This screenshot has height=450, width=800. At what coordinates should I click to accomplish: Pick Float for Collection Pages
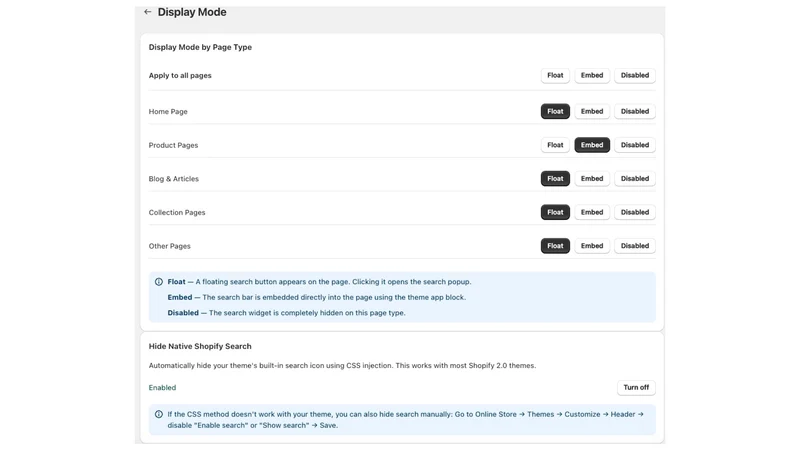(x=555, y=212)
